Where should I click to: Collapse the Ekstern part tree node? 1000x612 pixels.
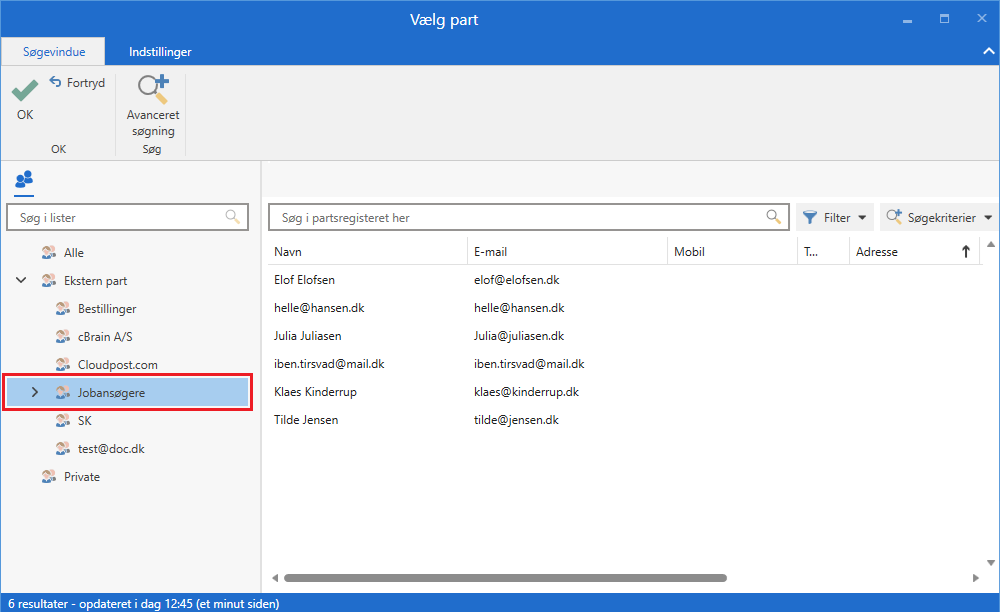21,281
